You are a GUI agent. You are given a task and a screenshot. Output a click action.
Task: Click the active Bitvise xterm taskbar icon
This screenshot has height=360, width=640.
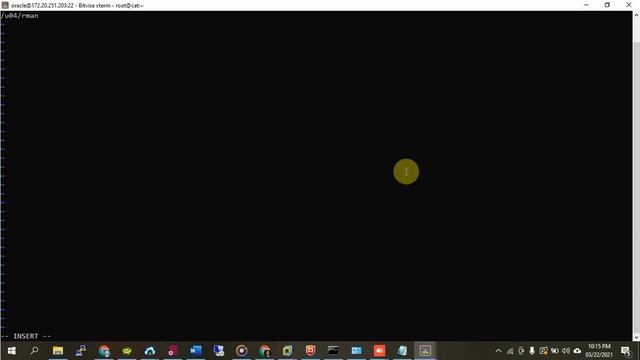(x=425, y=351)
